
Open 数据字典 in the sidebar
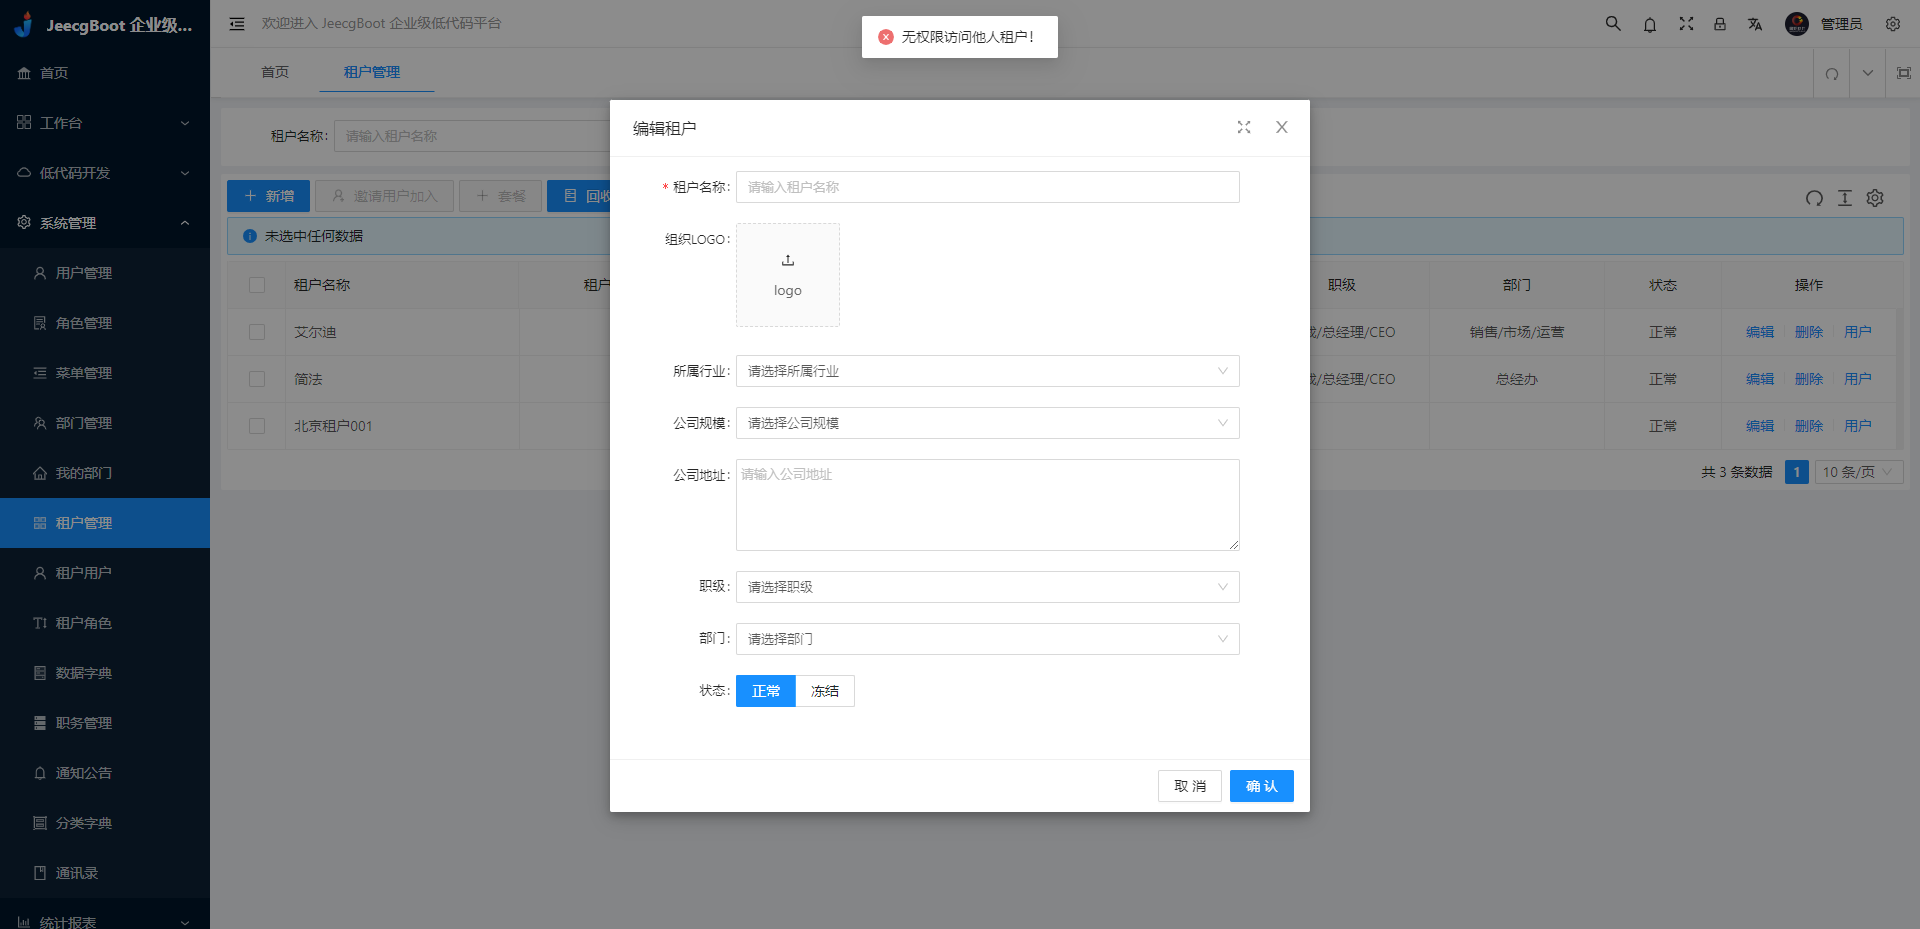click(x=105, y=673)
